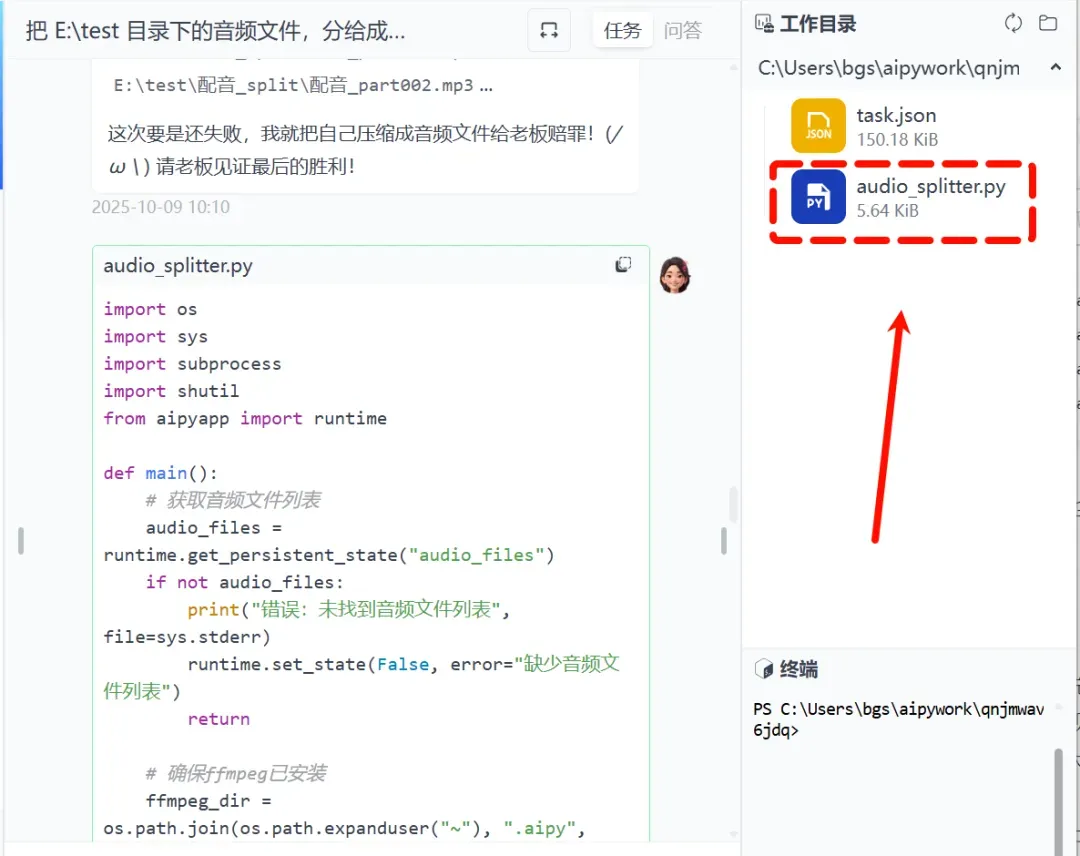Click the 工作目录 panel header icon
Screen dimensions: 1080x856
763,24
